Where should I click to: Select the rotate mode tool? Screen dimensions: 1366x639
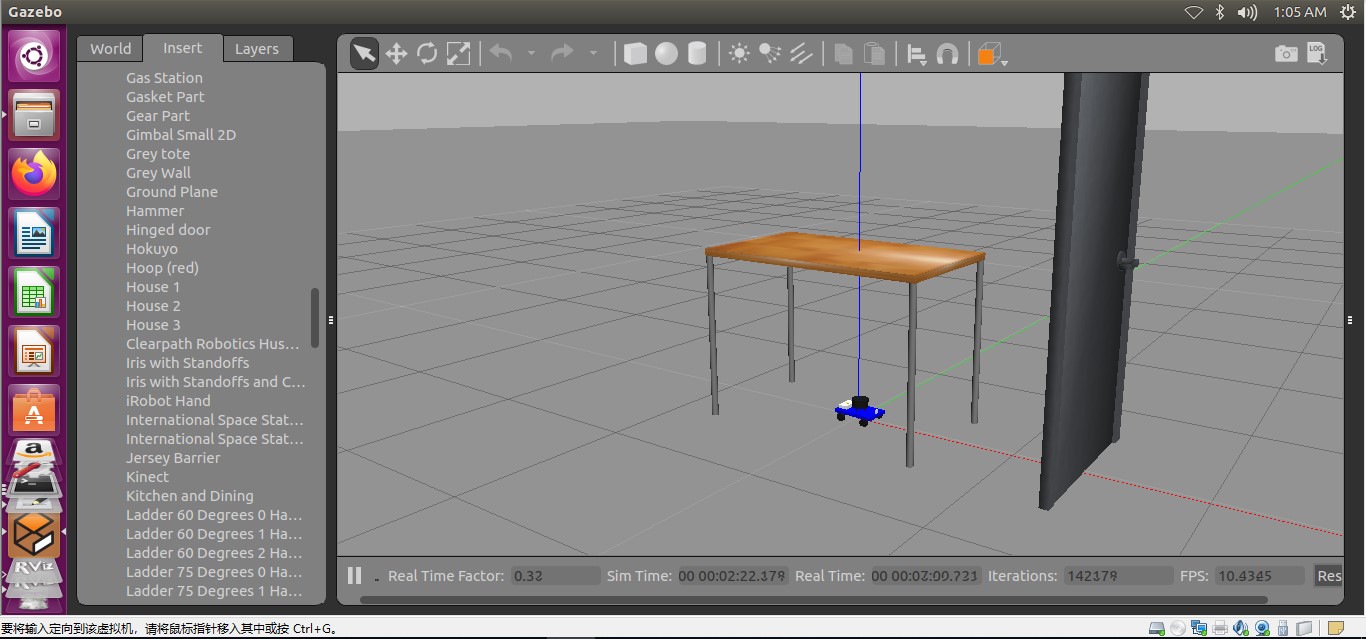pos(427,54)
